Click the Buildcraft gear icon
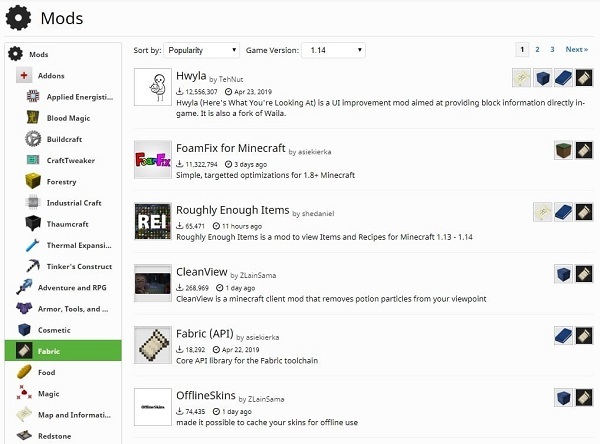This screenshot has width=600, height=444. 33,139
